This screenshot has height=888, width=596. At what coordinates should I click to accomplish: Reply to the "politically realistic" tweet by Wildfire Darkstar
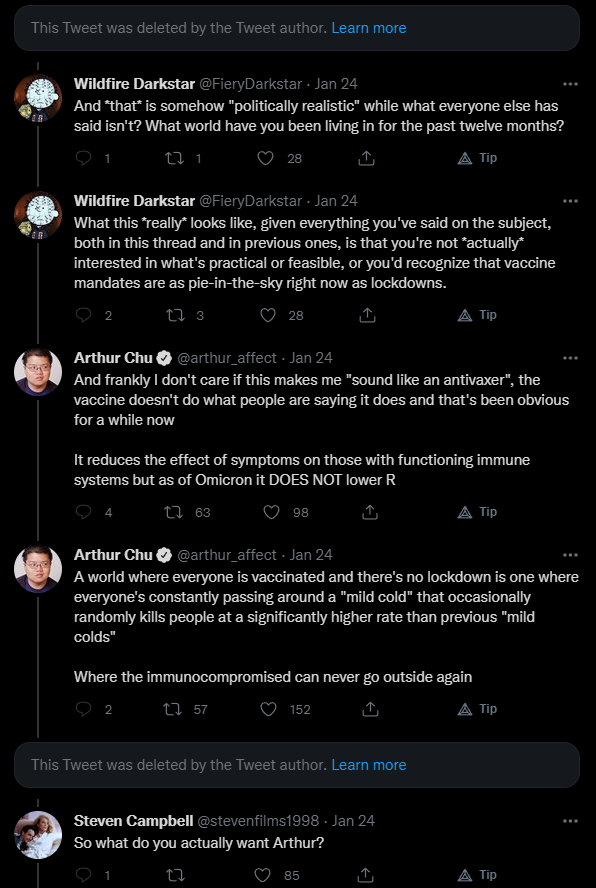click(83, 158)
